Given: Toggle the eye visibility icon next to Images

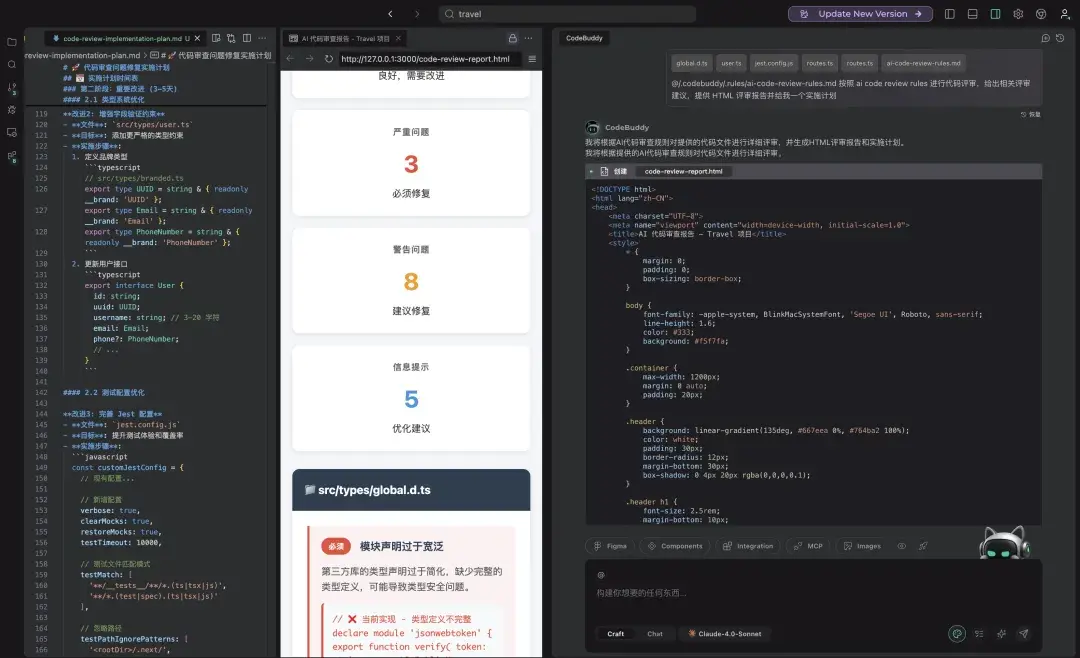Looking at the screenshot, I should pos(901,547).
